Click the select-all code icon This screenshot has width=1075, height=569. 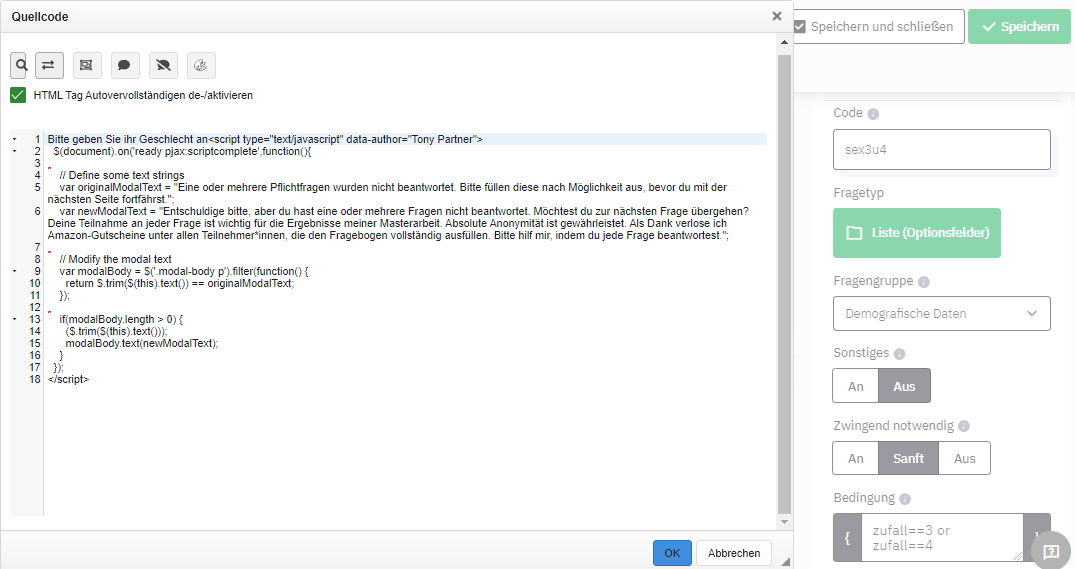86,65
